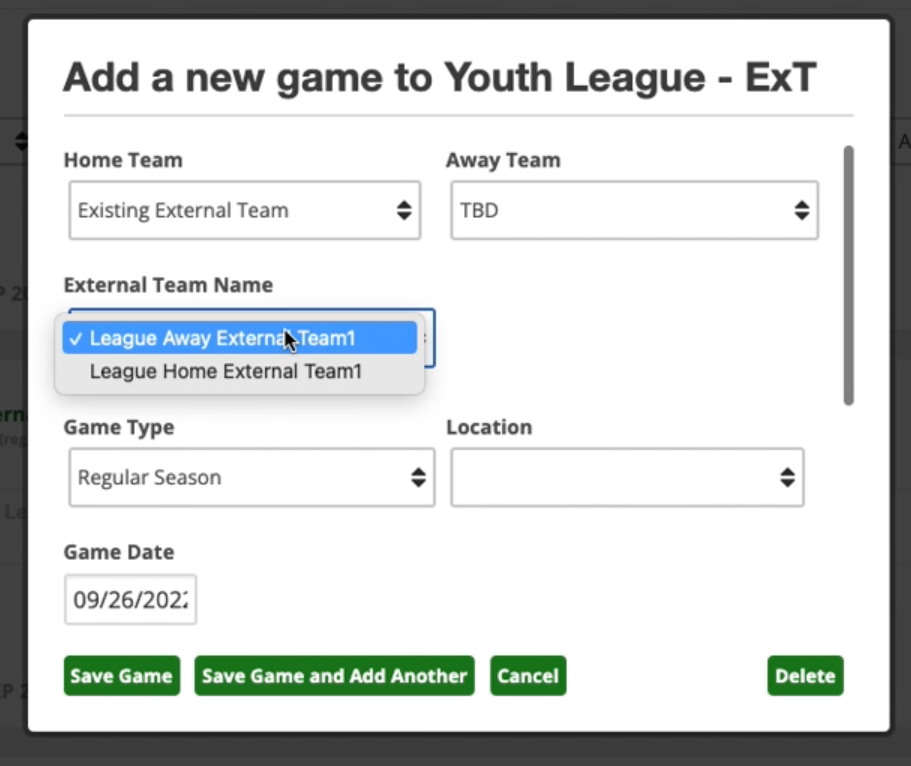Click the Save Game button

121,675
